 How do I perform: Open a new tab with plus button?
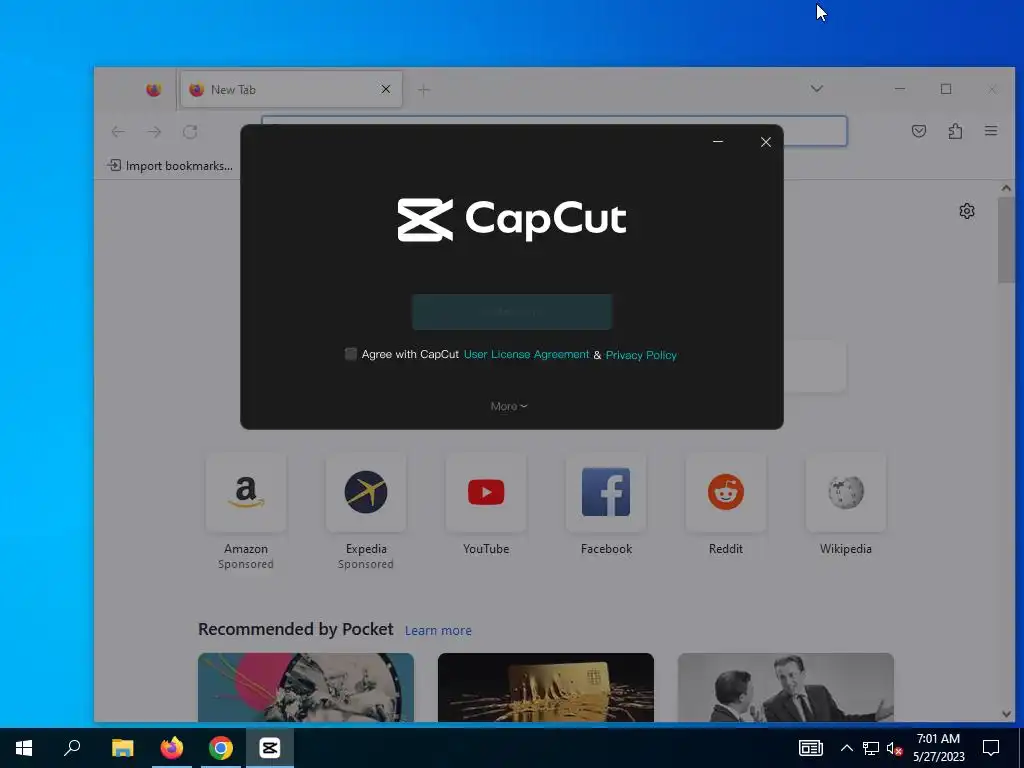424,90
